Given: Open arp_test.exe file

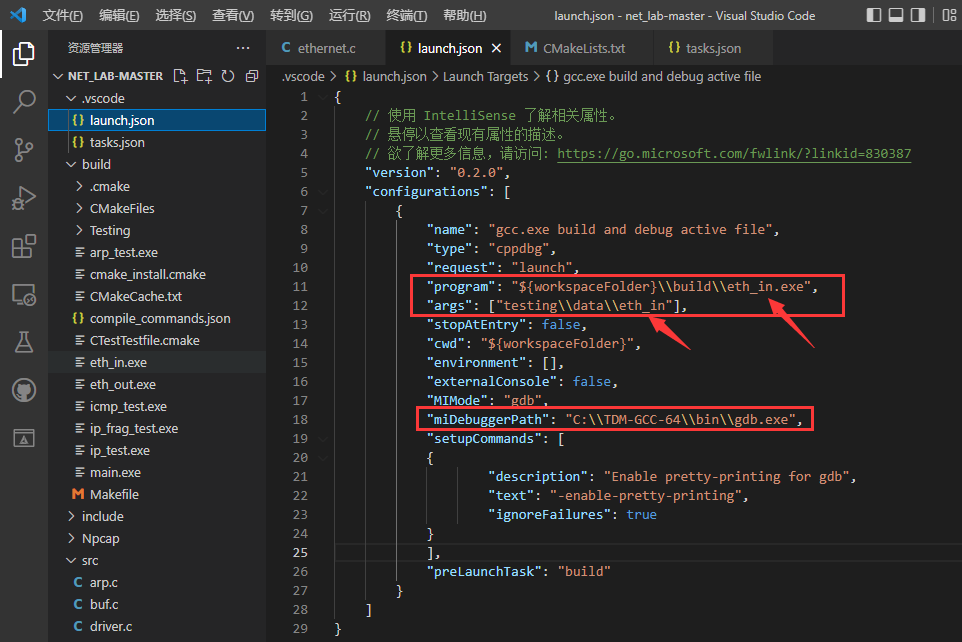Looking at the screenshot, I should click(x=157, y=252).
